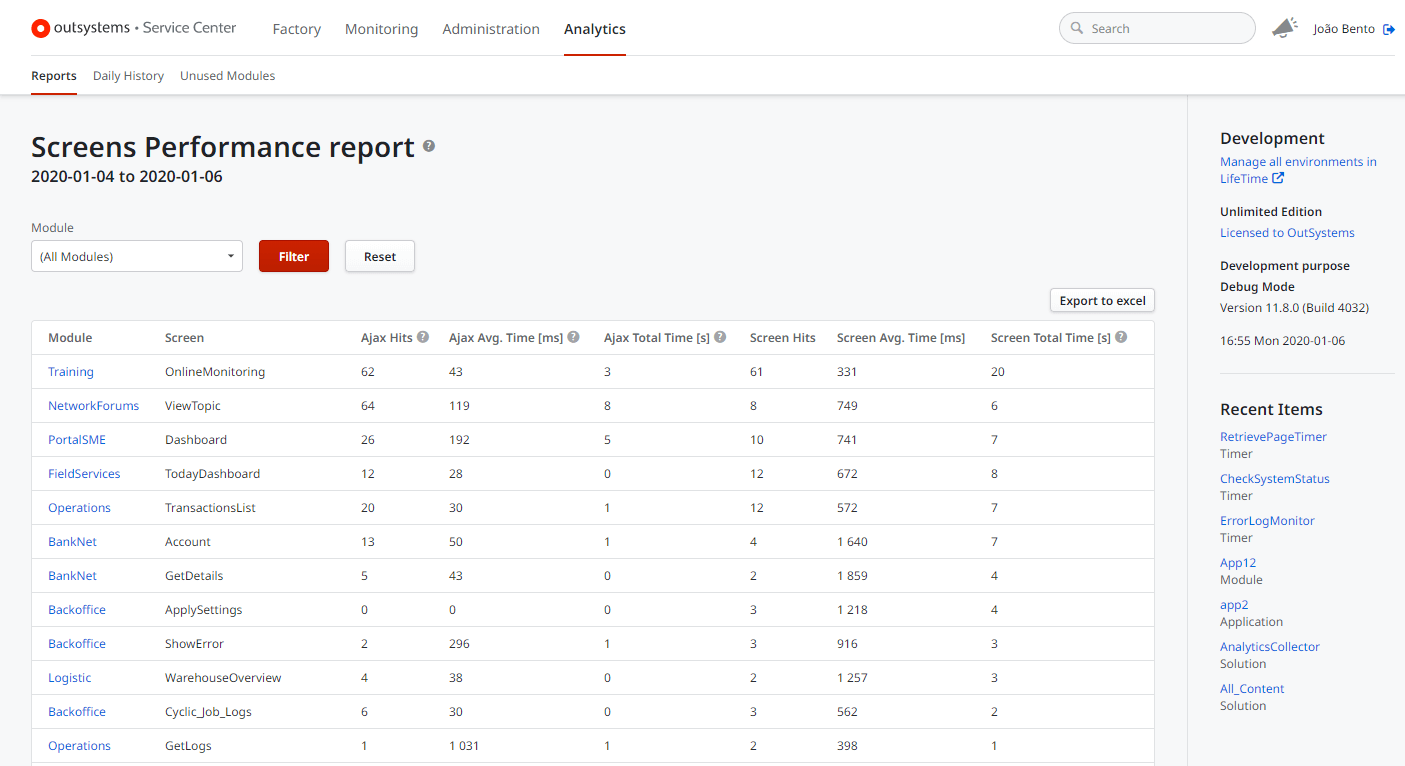Open the Module dropdown selector
Viewport: 1405px width, 766px height.
point(137,257)
